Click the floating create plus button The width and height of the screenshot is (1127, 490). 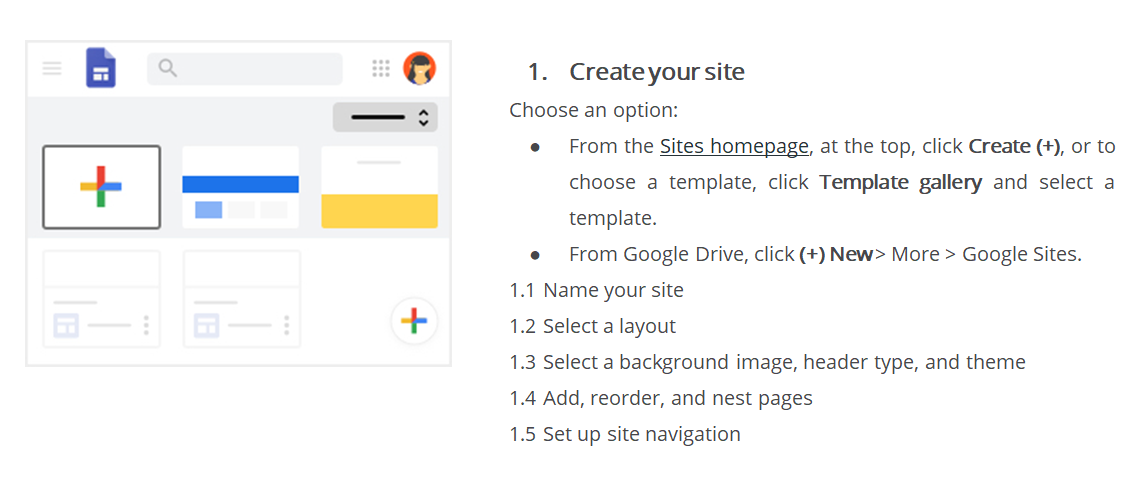click(x=413, y=321)
